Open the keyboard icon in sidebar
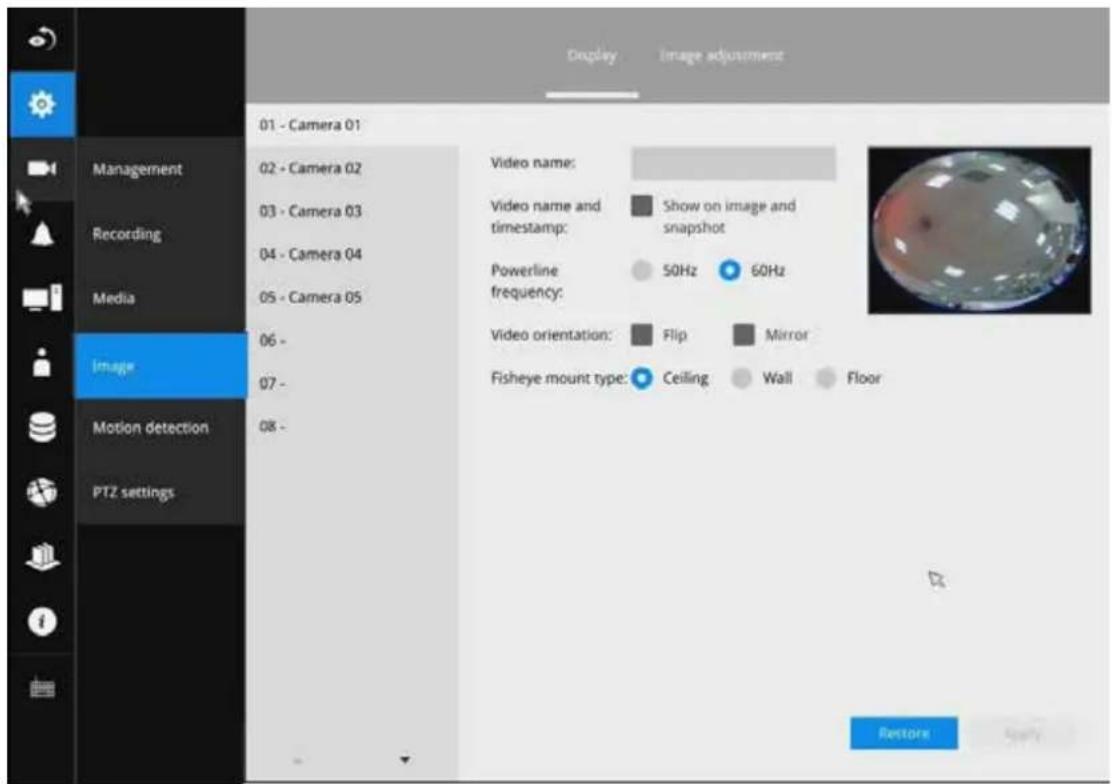The image size is (1112, 784). [42, 688]
